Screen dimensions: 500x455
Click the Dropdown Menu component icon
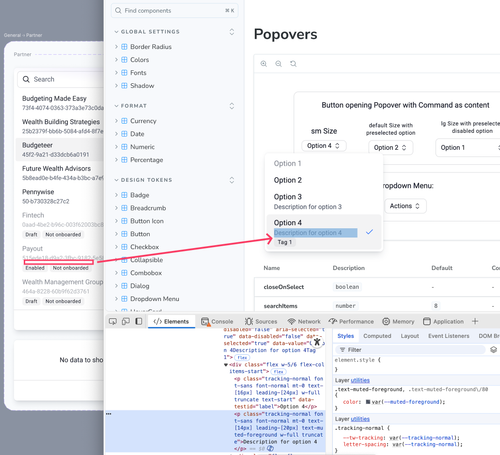click(124, 299)
